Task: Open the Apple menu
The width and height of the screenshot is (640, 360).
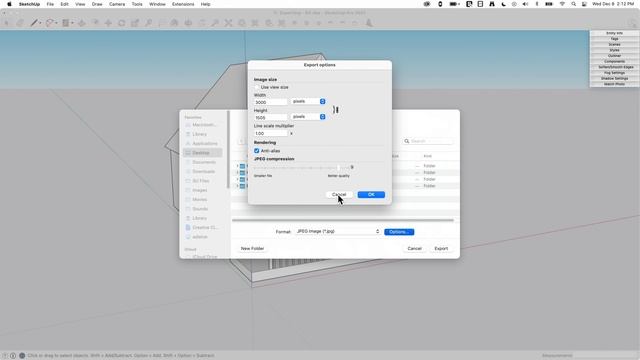Action: click(9, 4)
